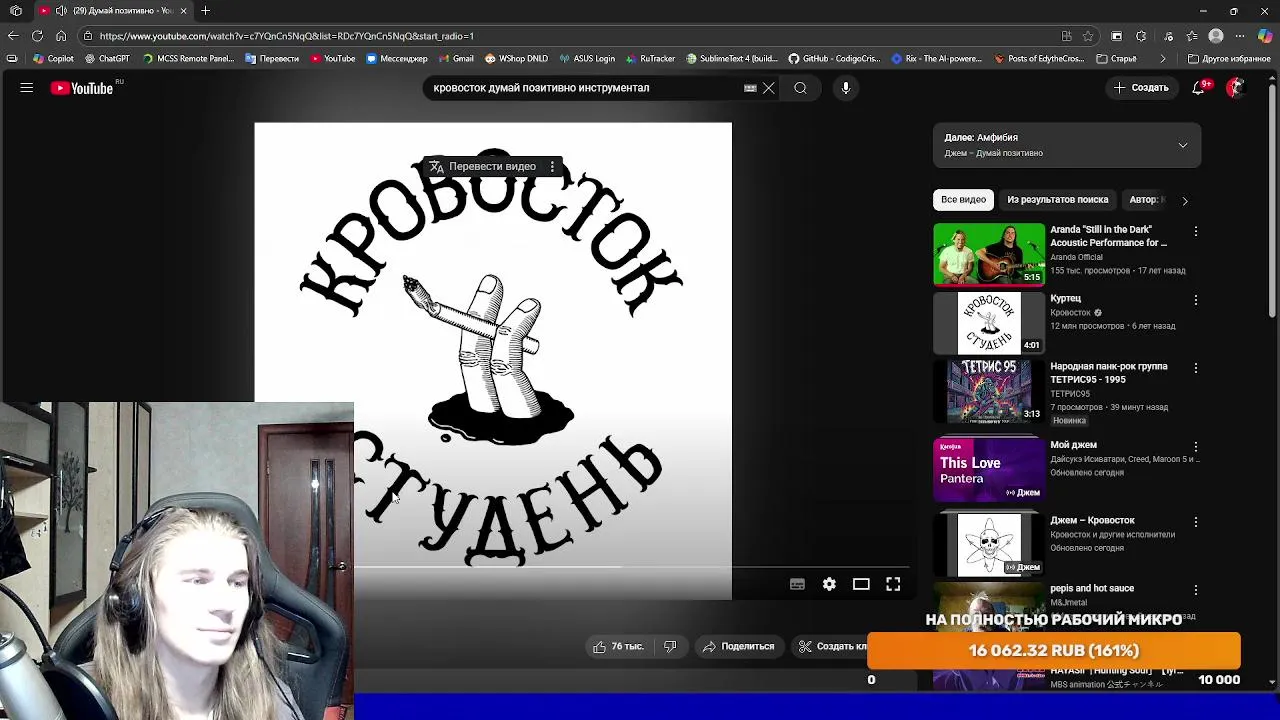Open options for the Мой джем mix
The width and height of the screenshot is (1280, 720).
(1196, 447)
